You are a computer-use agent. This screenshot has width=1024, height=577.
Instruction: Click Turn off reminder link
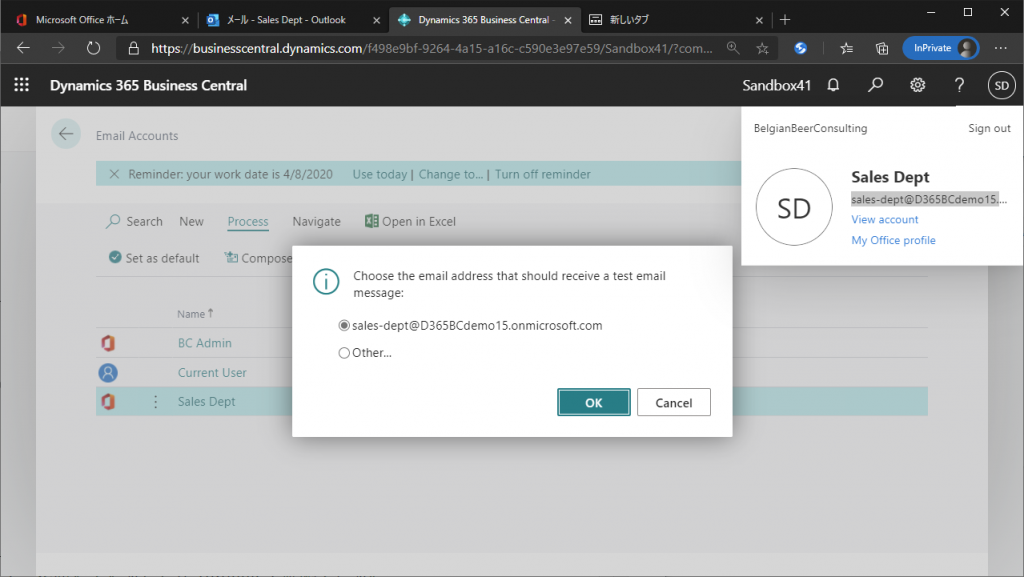[542, 174]
